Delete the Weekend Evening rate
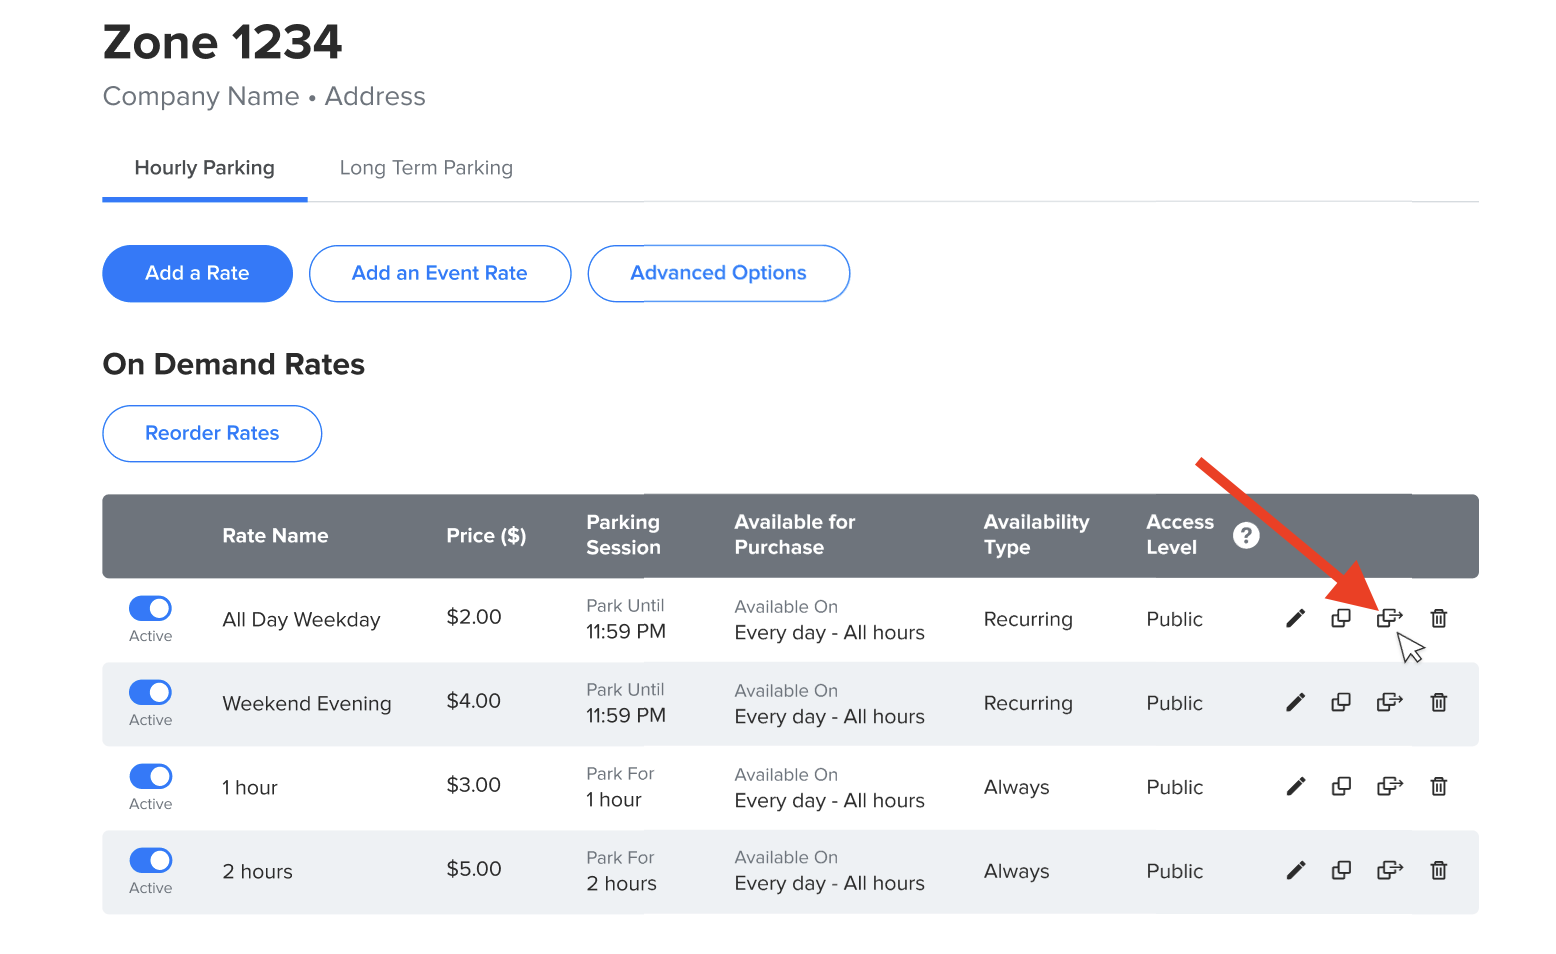The width and height of the screenshot is (1556, 954). tap(1438, 702)
